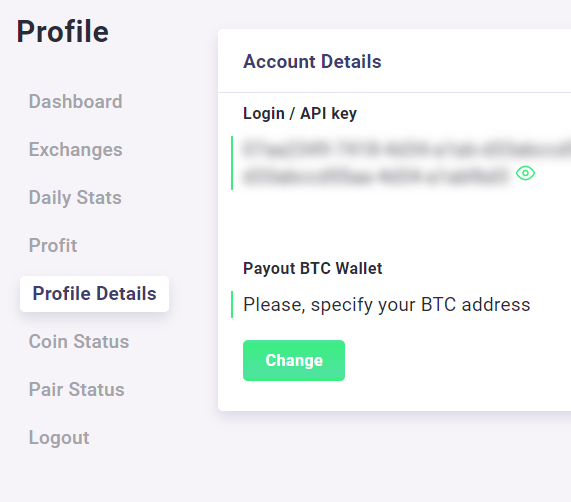Click the first line of the blurred API key
Screen dimensions: 571x502
(407, 149)
